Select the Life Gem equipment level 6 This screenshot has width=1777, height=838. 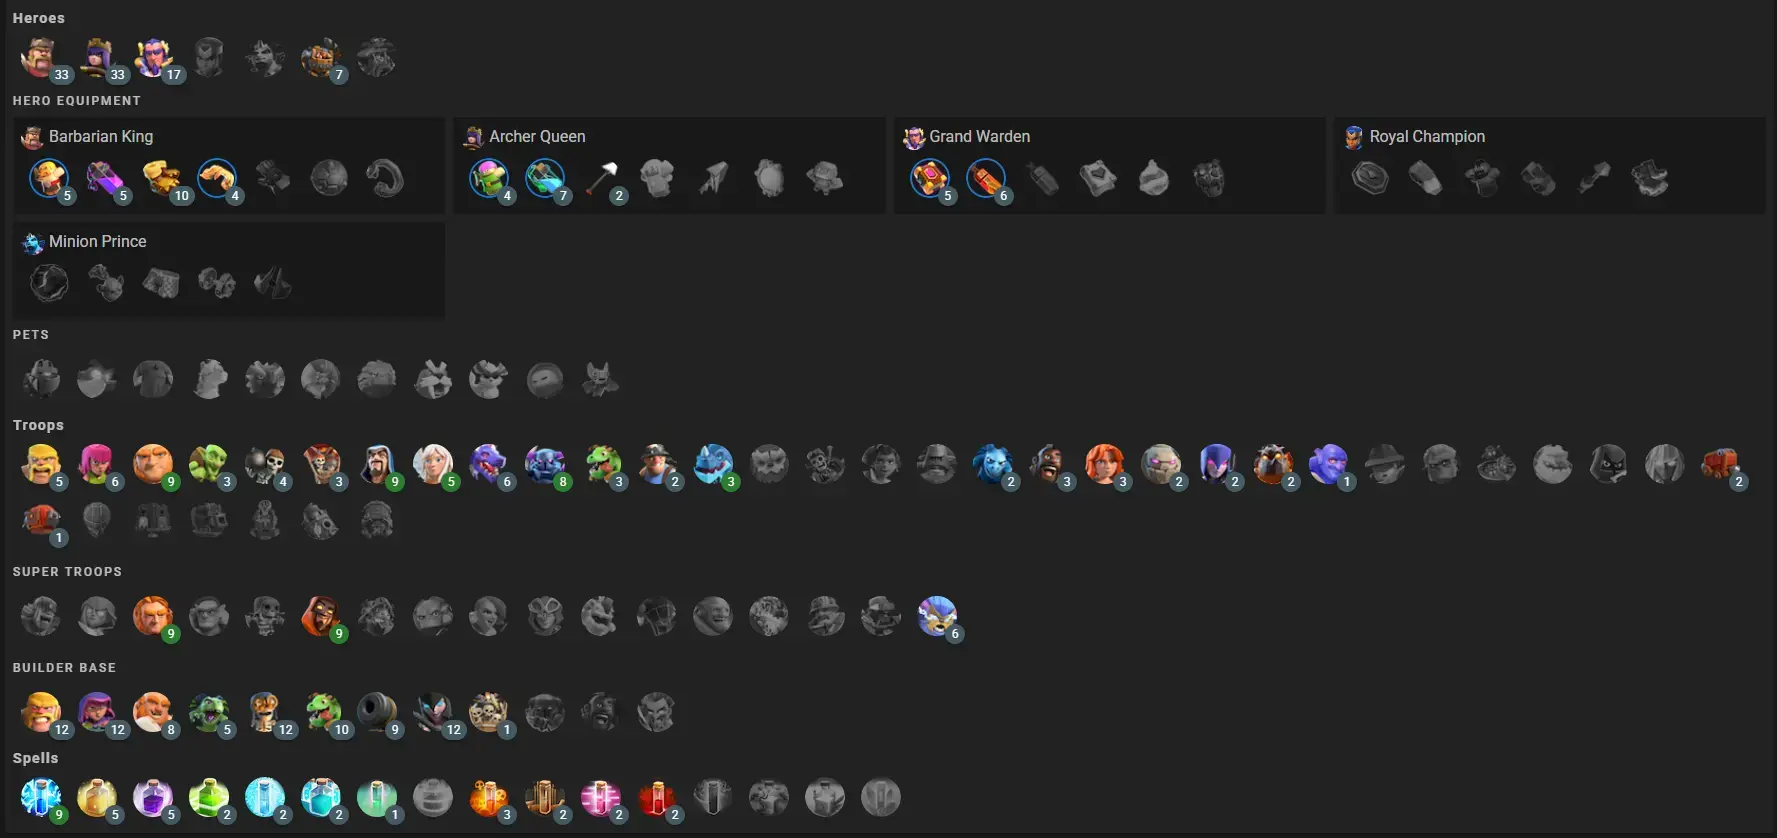click(985, 179)
